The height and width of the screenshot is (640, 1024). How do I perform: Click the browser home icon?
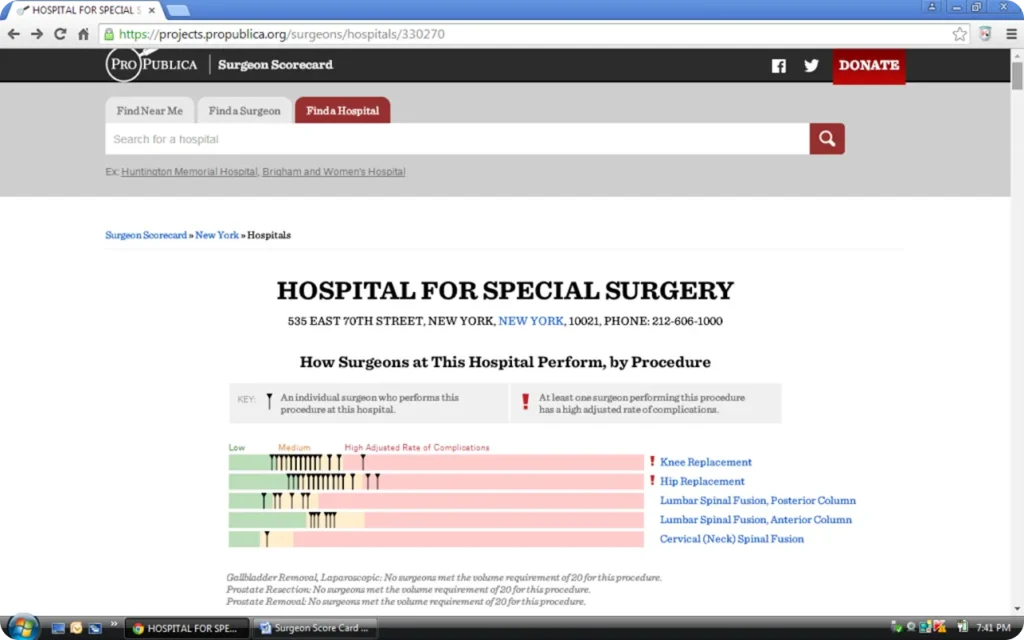click(82, 33)
